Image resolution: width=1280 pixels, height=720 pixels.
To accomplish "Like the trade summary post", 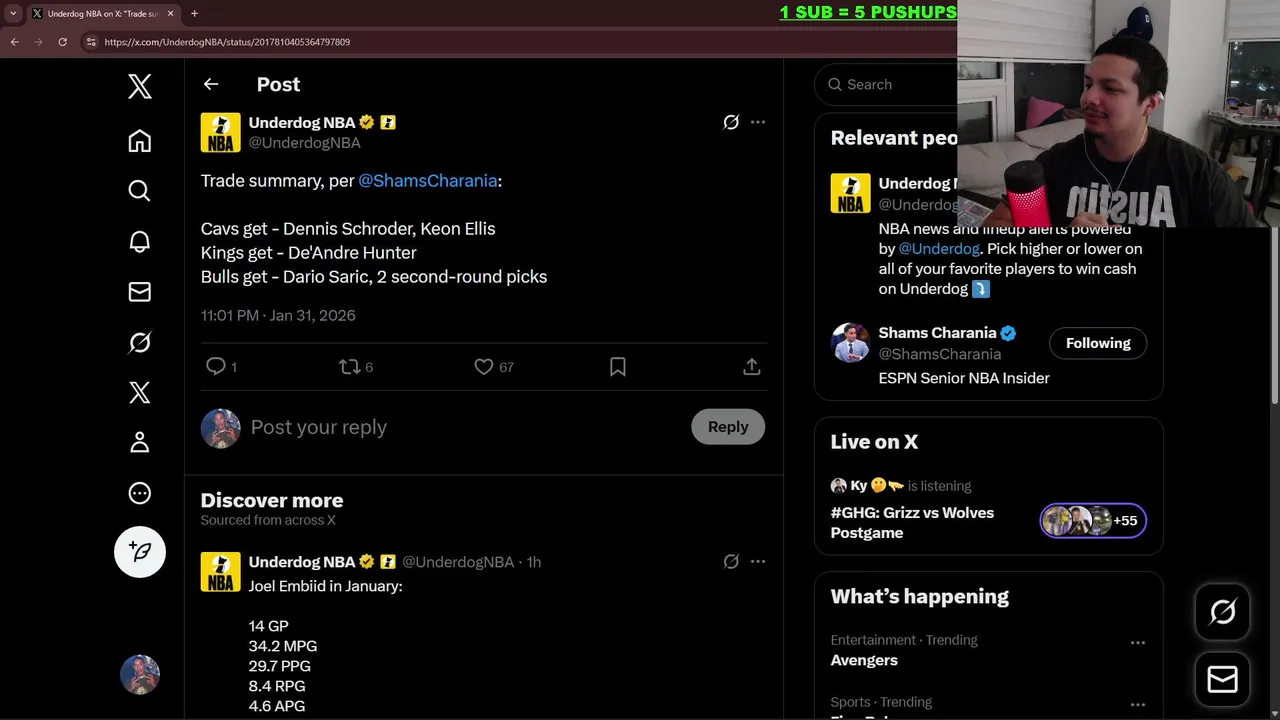I will (494, 367).
